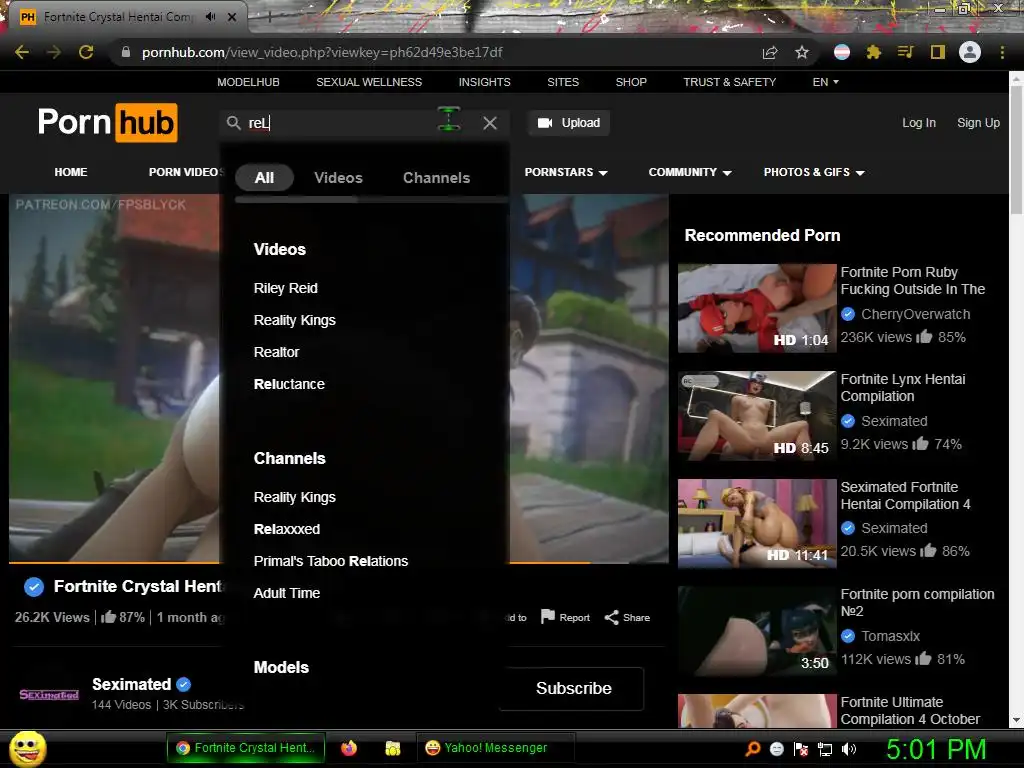This screenshot has height=768, width=1024.
Task: Expand the COMMUNITY dropdown menu
Action: [x=690, y=172]
